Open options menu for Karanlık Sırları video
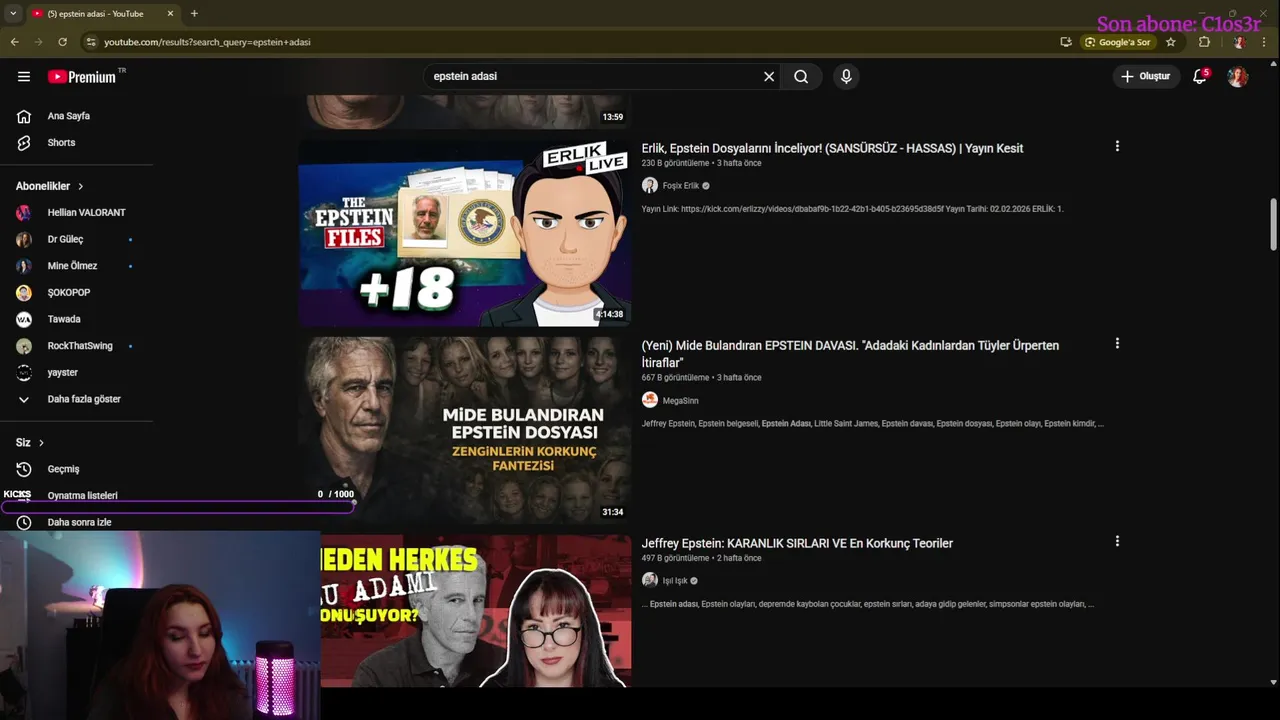This screenshot has width=1280, height=720. click(x=1117, y=541)
